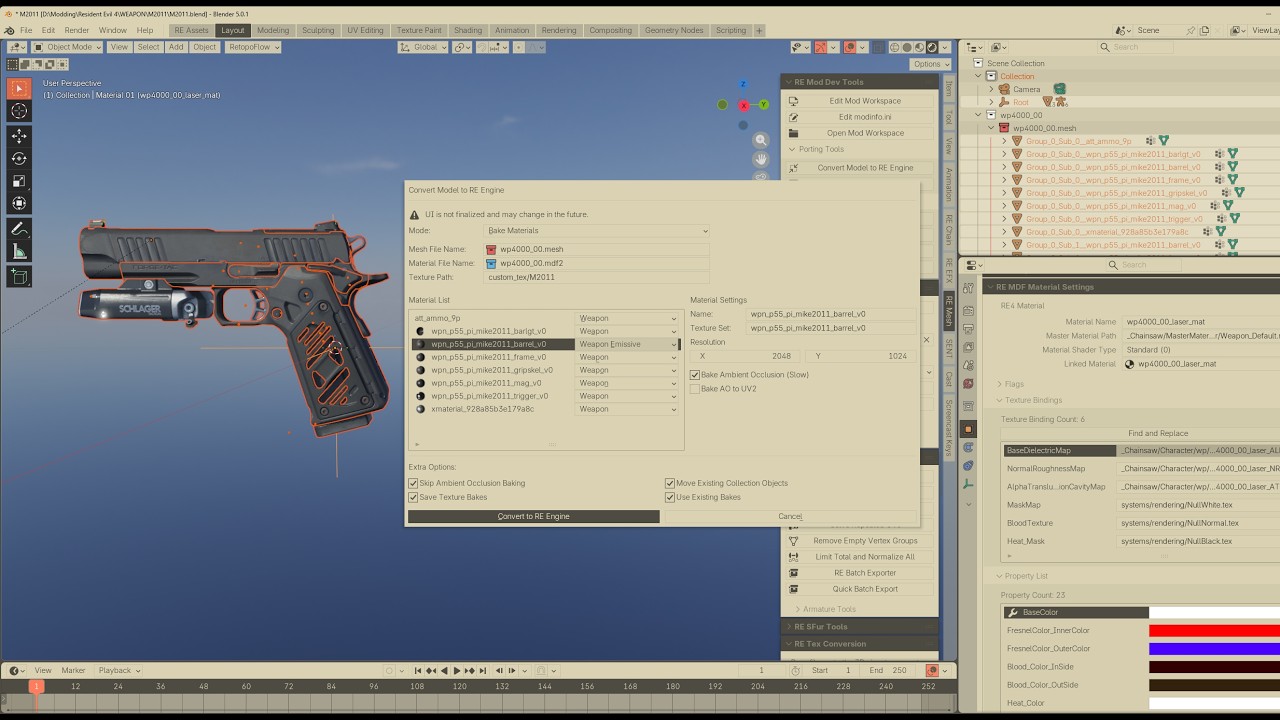The image size is (1280, 720).
Task: Open the Mode dropdown showing Bake Materials
Action: coord(597,231)
